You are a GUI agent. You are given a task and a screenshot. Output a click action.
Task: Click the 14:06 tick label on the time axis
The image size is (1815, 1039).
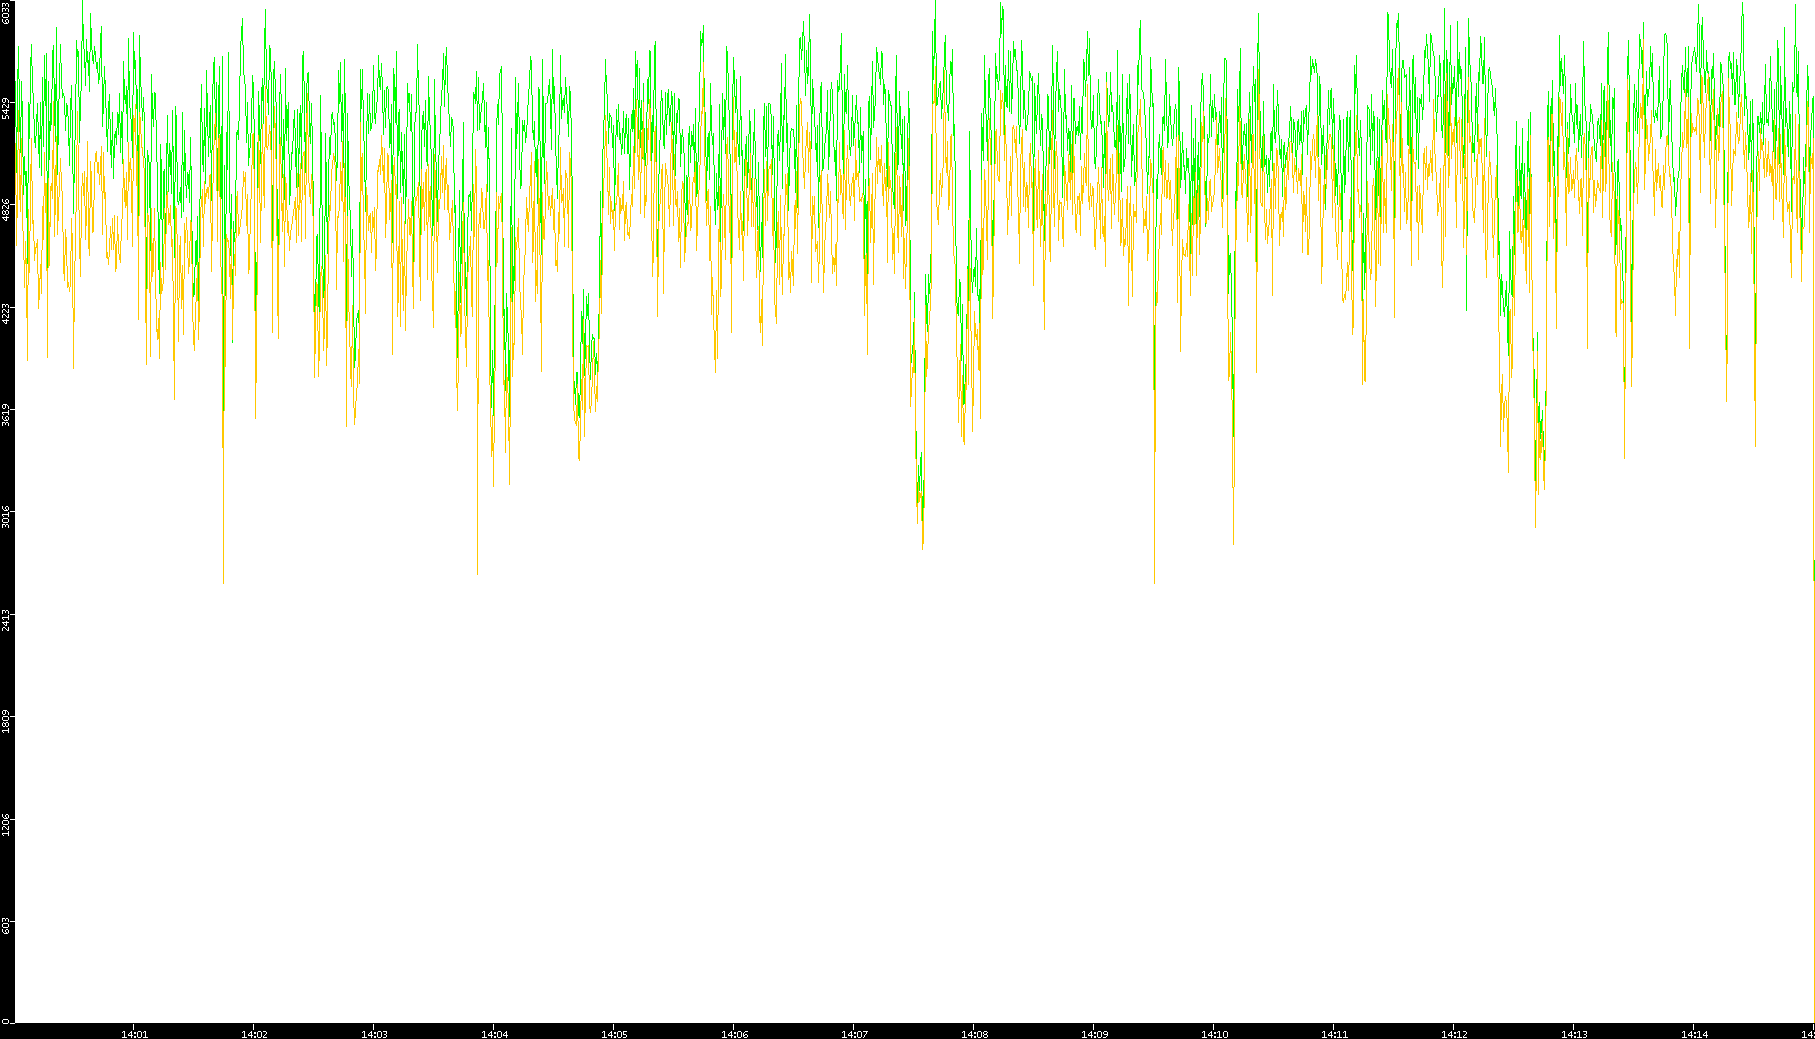pos(735,1034)
